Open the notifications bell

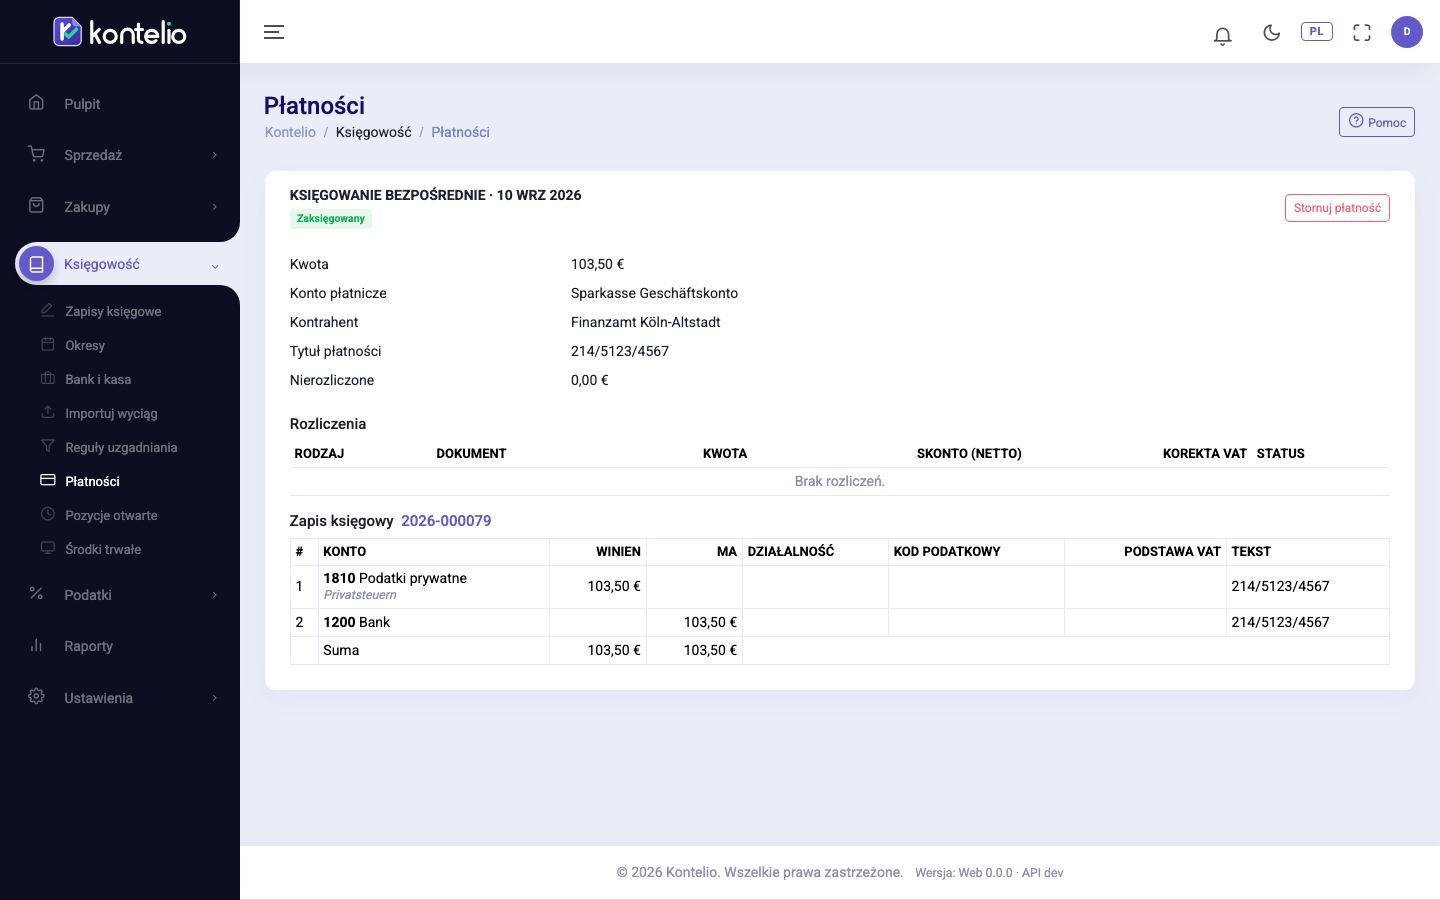(1222, 35)
